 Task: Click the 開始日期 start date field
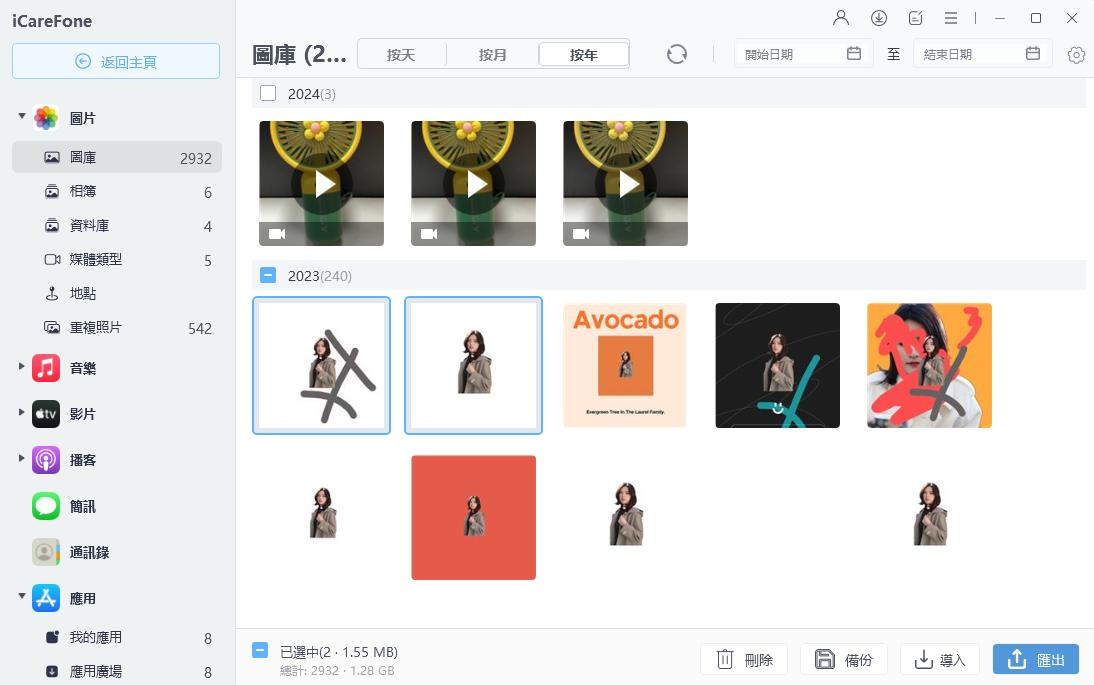point(804,54)
